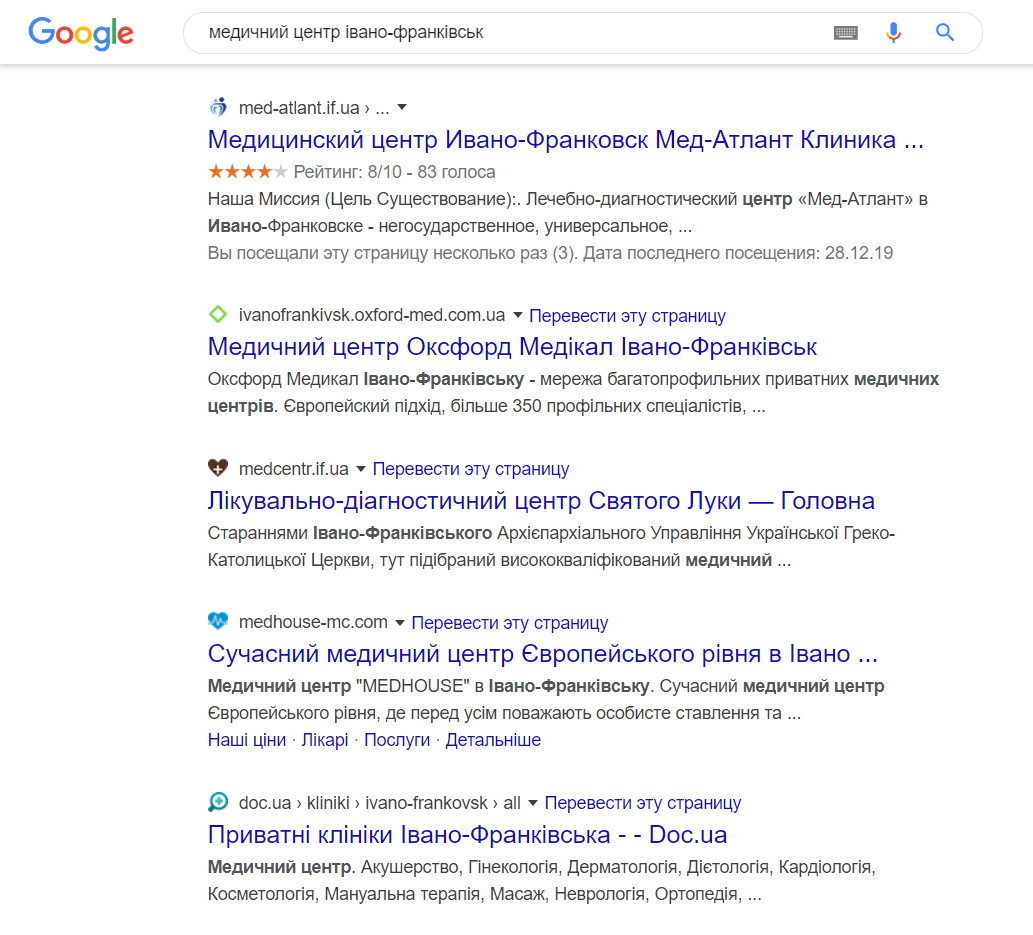Open the 'Лікарі' sitelink

click(x=325, y=740)
